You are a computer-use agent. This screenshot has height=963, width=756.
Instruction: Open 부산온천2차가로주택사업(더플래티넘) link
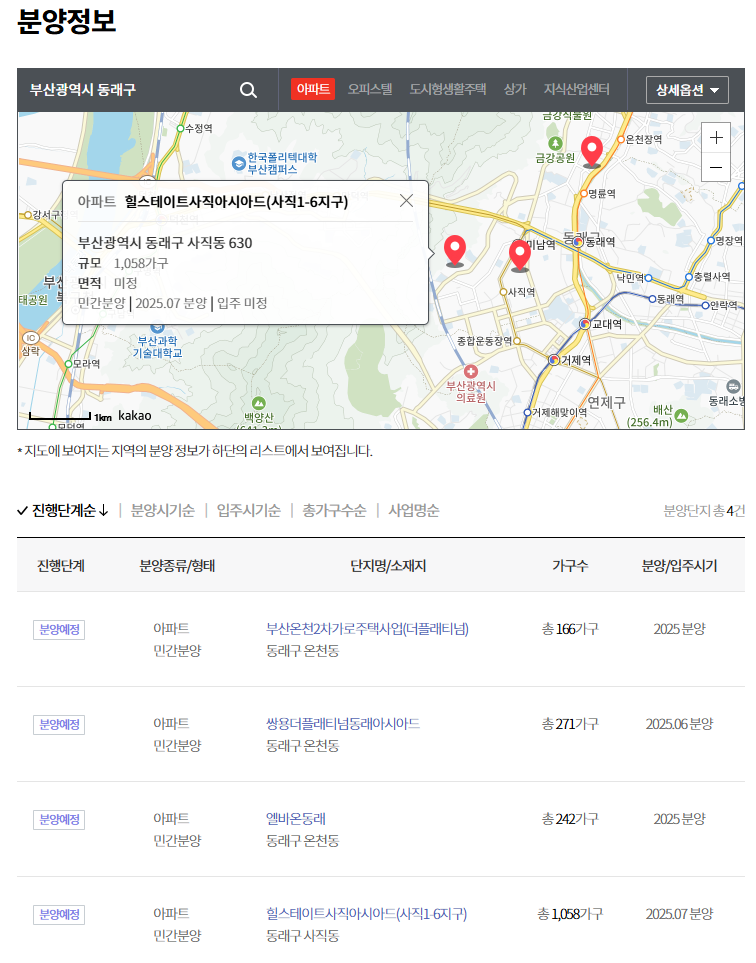(x=367, y=629)
